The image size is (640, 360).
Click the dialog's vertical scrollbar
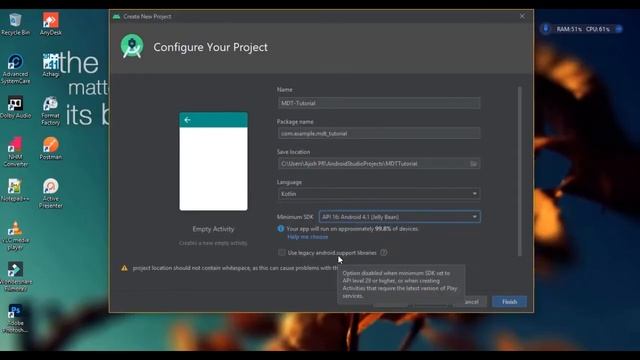click(x=520, y=171)
